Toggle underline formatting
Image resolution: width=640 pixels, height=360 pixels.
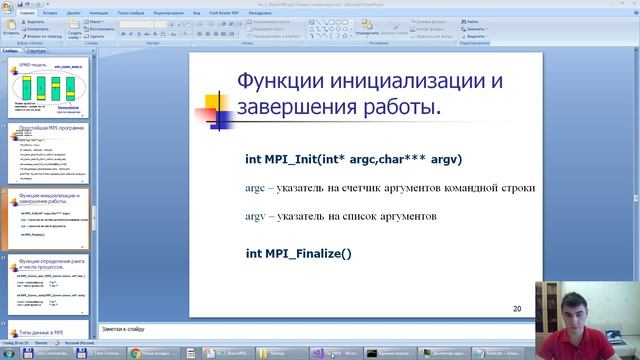coord(139,34)
